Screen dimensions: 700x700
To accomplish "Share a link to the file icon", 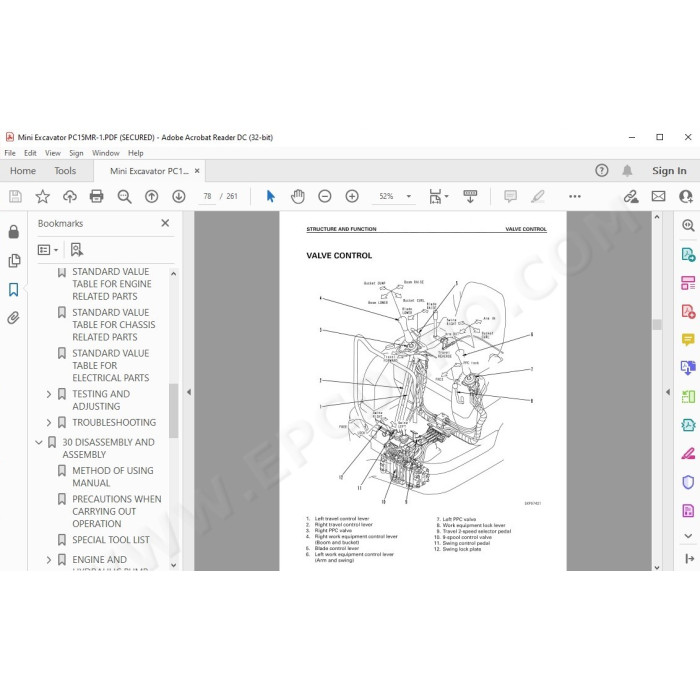I will pyautogui.click(x=631, y=196).
